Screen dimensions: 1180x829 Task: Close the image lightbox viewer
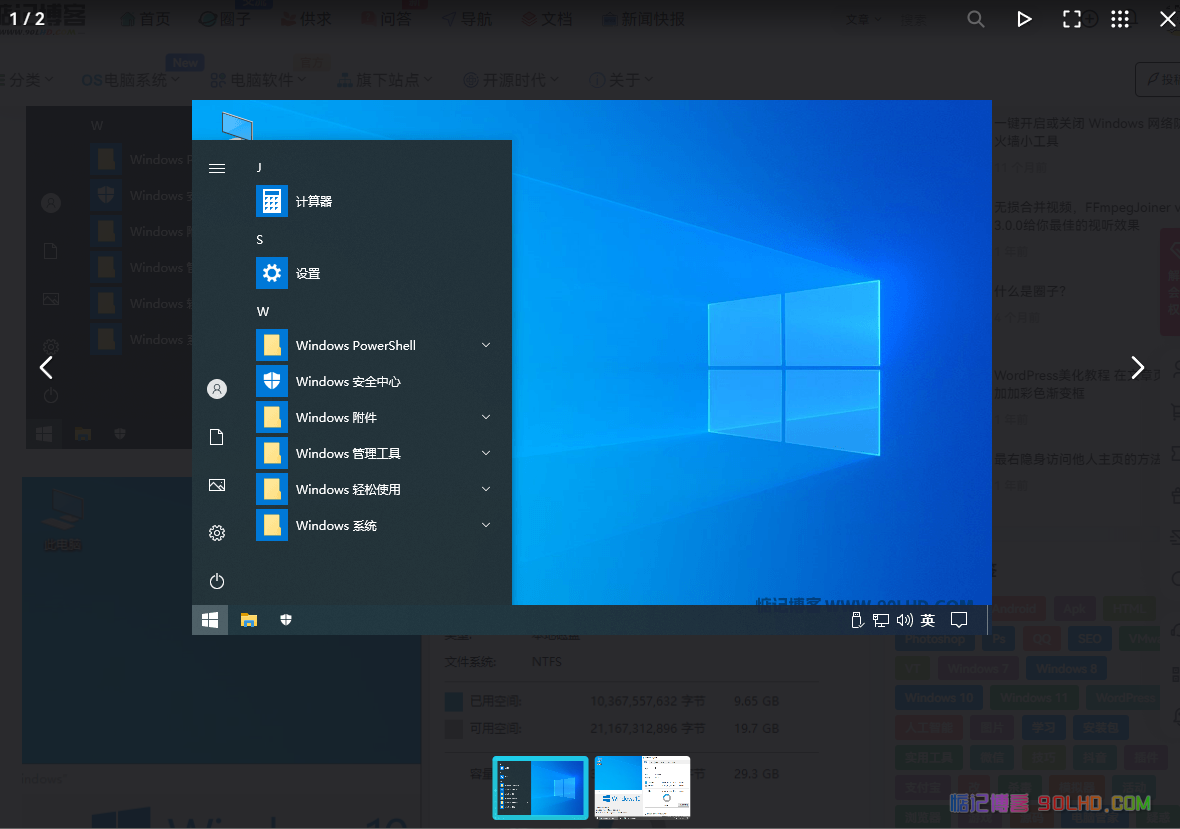tap(1167, 20)
